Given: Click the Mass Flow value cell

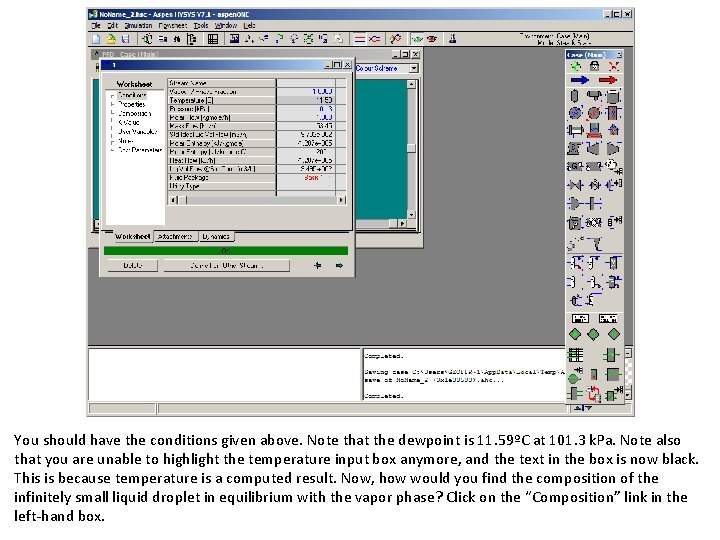Looking at the screenshot, I should 306,126.
